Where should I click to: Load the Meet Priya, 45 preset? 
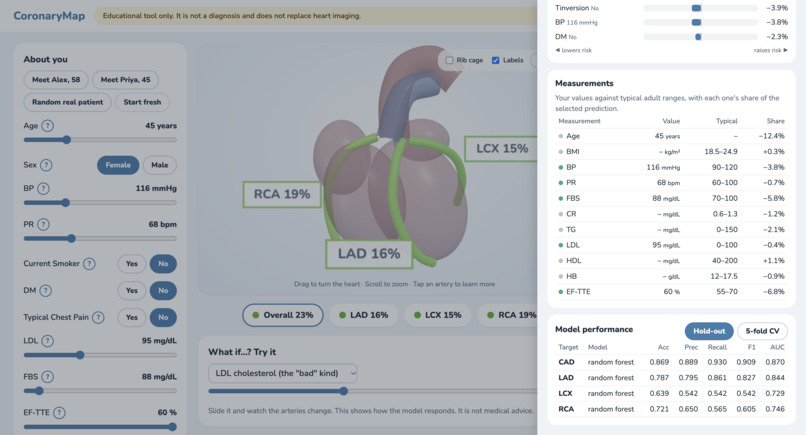pos(125,80)
